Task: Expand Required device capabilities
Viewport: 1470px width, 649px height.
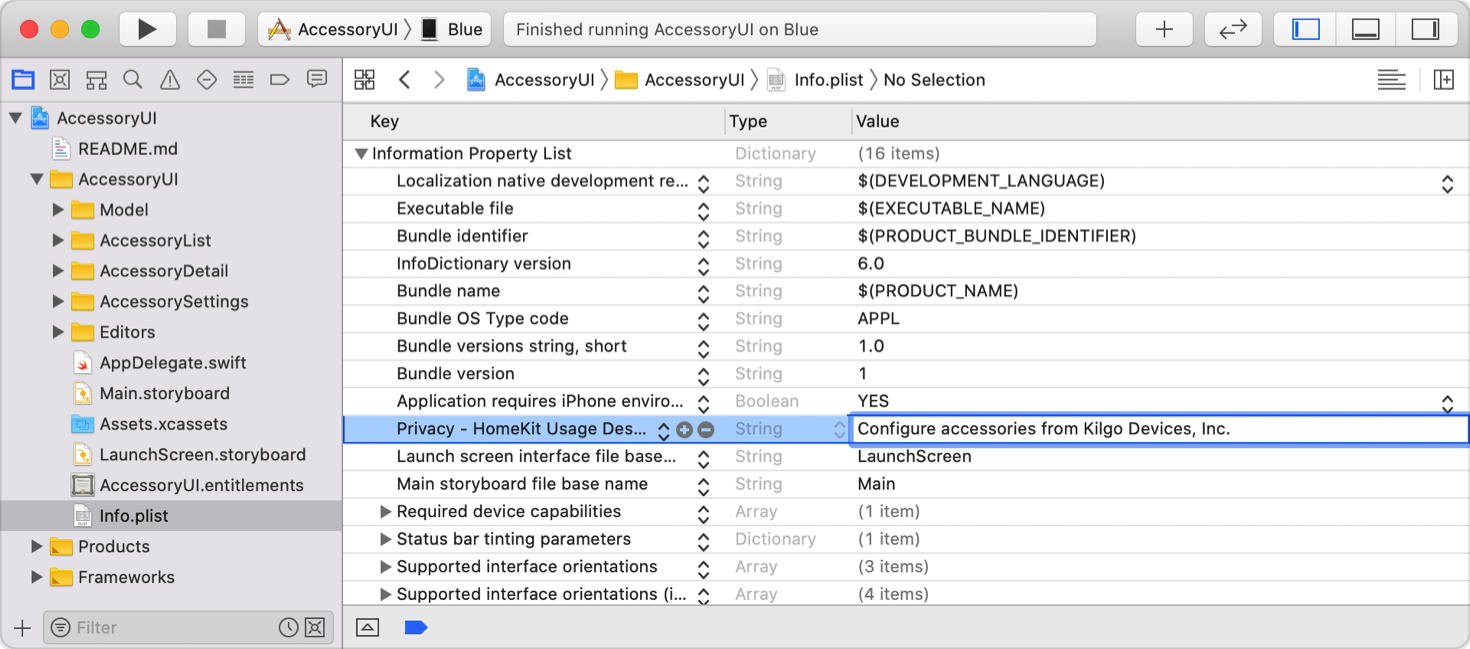Action: click(x=385, y=511)
